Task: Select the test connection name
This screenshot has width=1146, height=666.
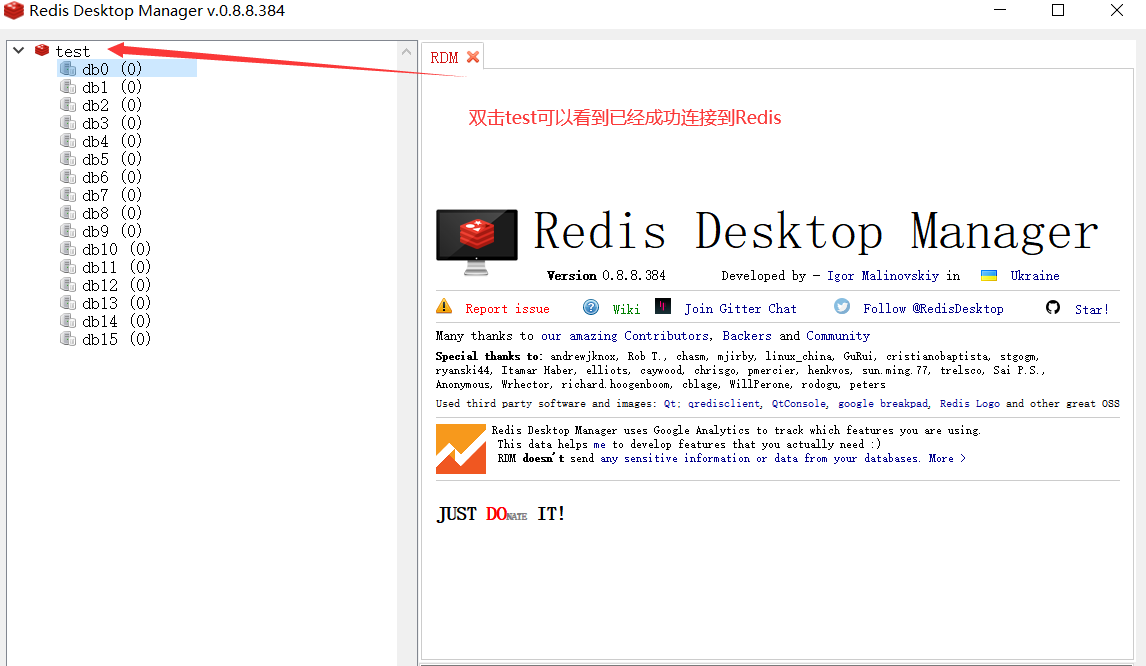Action: pos(72,51)
